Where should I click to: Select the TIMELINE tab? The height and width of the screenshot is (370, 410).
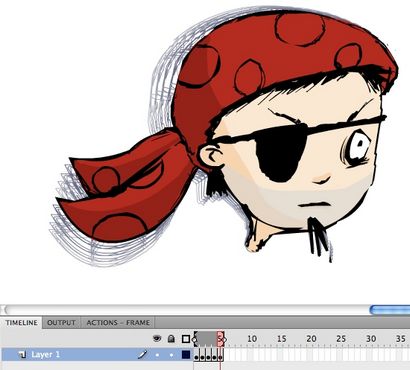(21, 323)
